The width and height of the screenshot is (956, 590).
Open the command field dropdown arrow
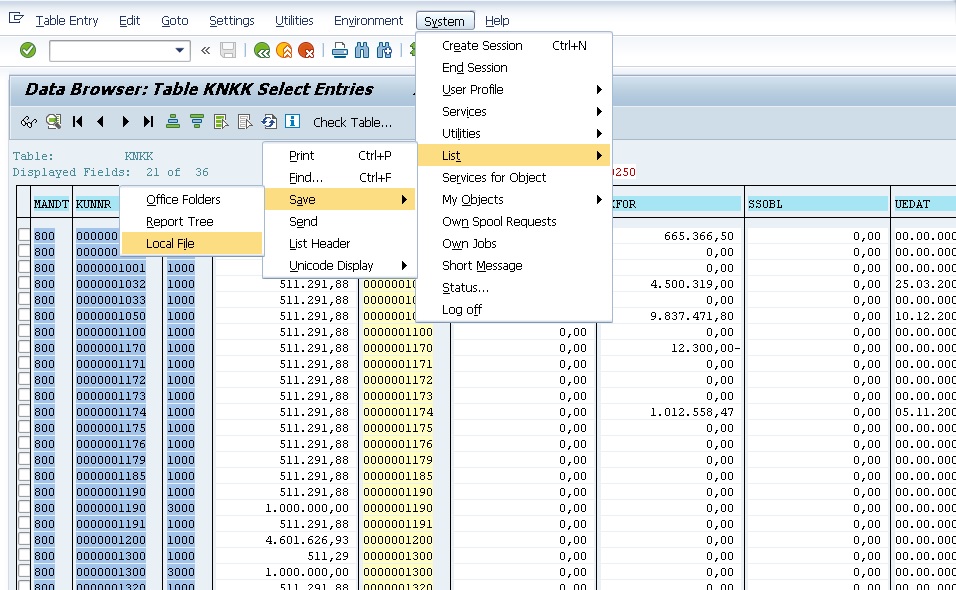[179, 51]
